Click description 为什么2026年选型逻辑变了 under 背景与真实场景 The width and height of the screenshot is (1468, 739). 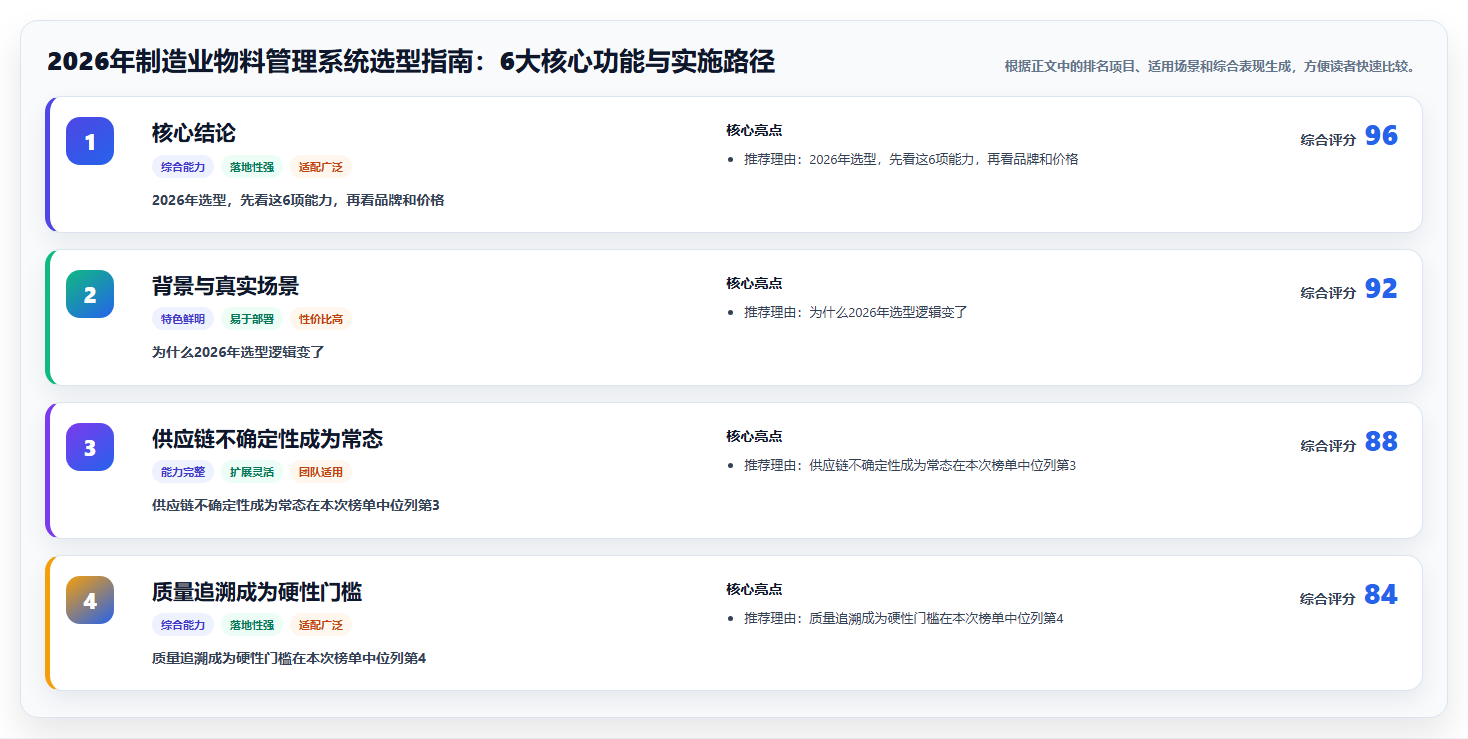click(238, 352)
